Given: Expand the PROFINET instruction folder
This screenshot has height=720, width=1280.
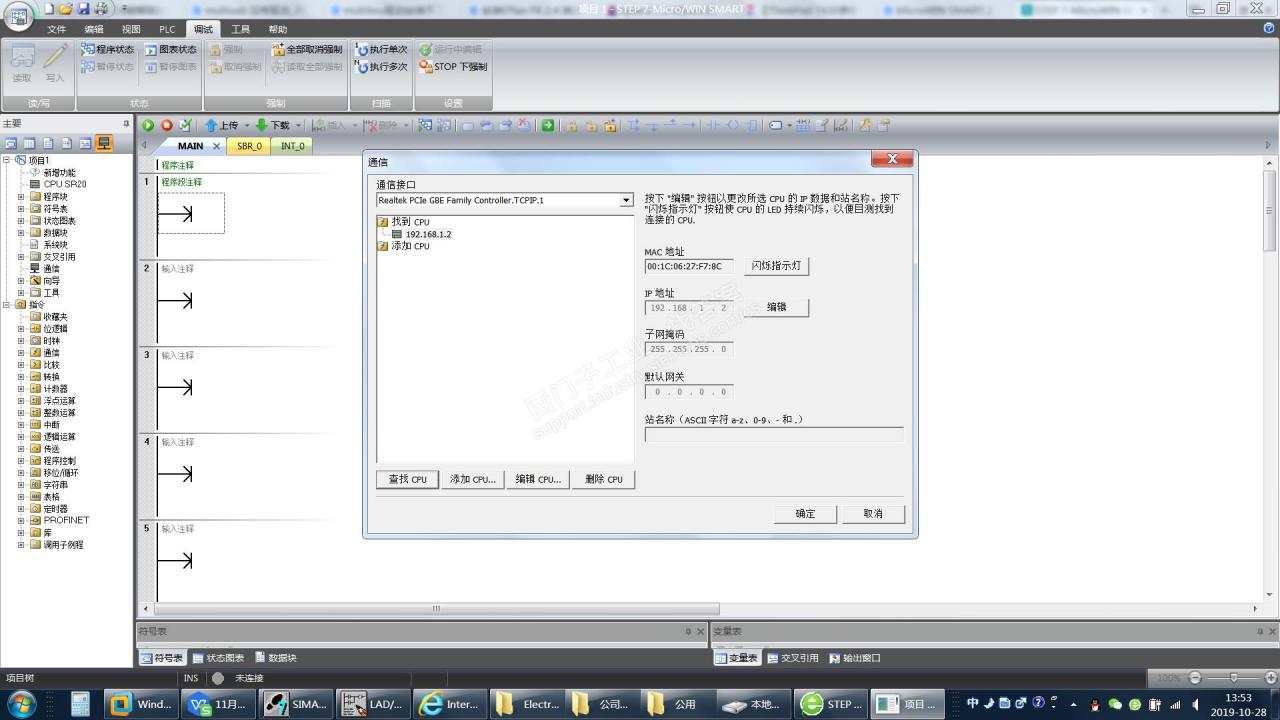Looking at the screenshot, I should point(21,521).
